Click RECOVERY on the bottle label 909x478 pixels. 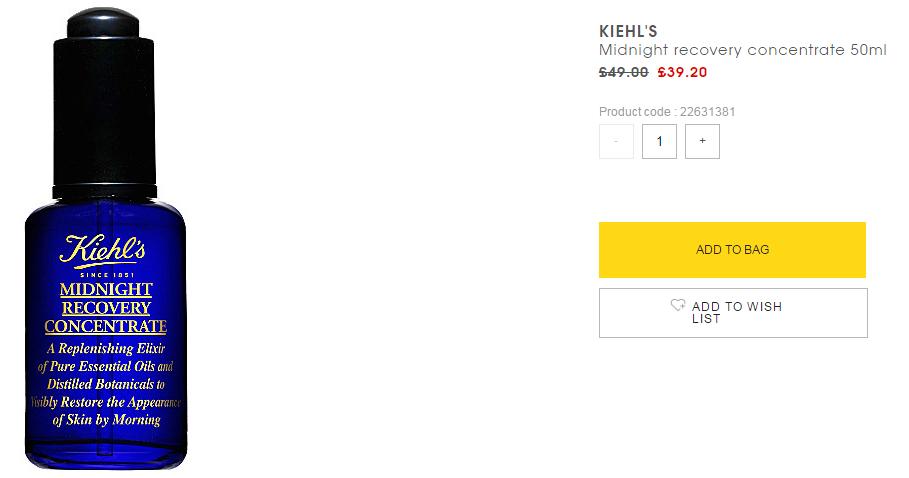click(105, 308)
